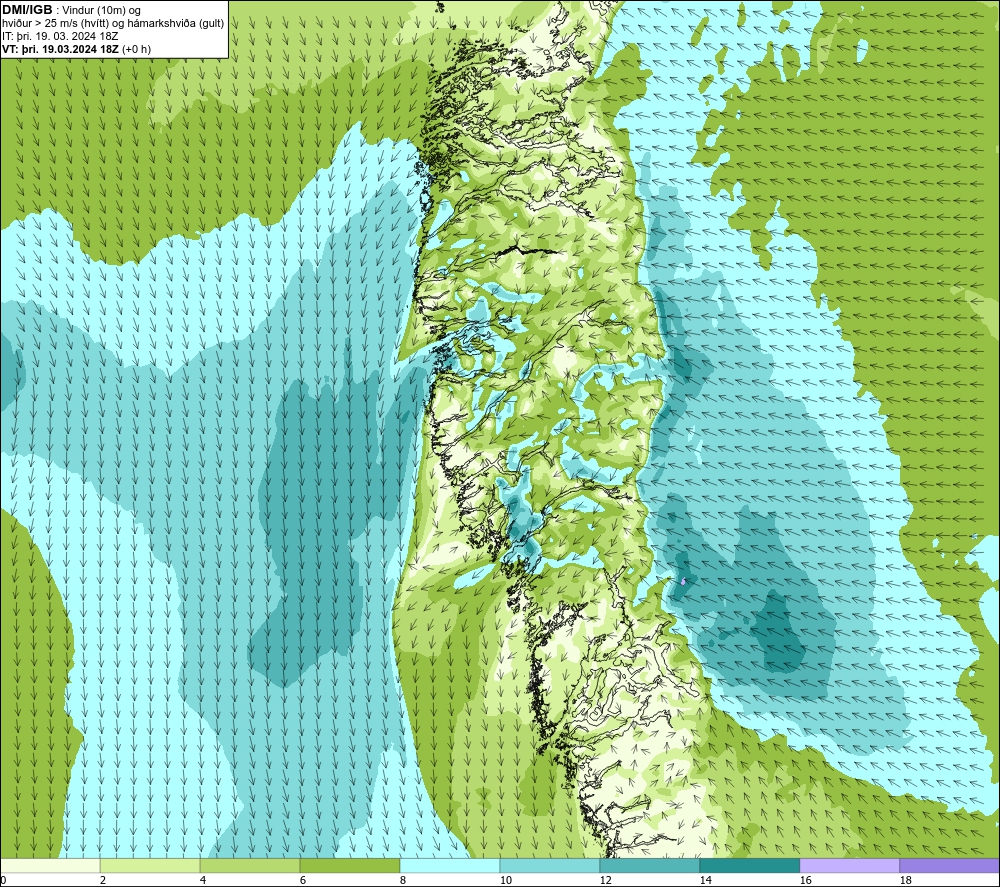The height and width of the screenshot is (887, 1000).
Task: Click the legend scale label 14
Action: (x=705, y=881)
